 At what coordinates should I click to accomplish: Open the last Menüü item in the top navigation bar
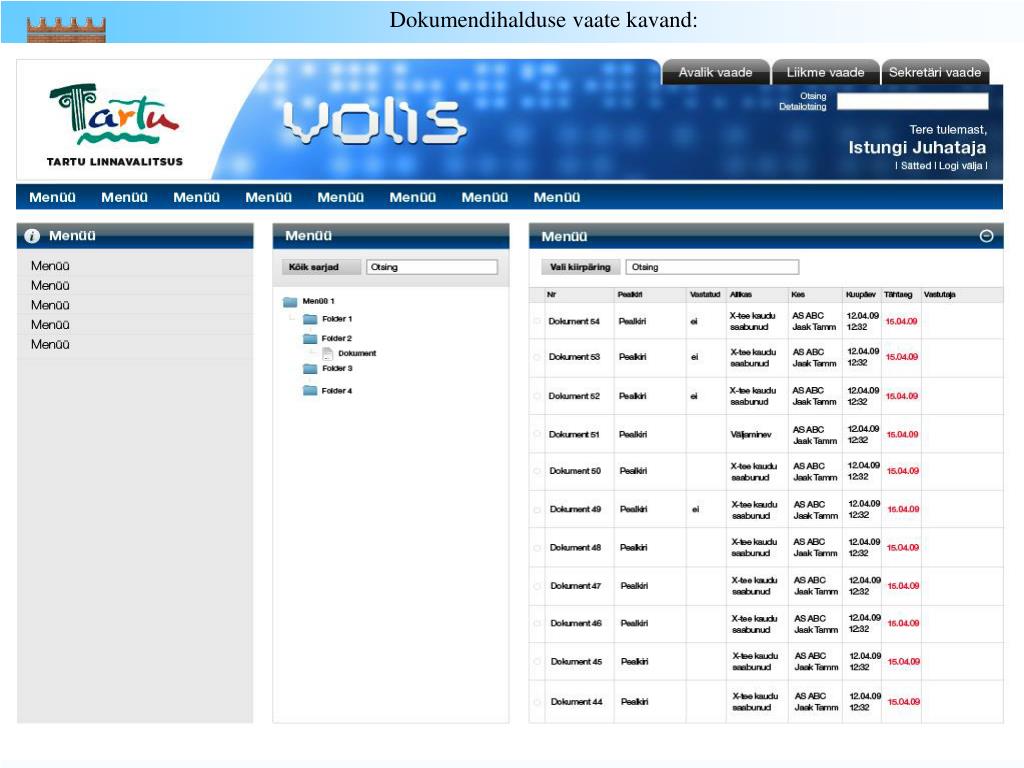click(556, 197)
